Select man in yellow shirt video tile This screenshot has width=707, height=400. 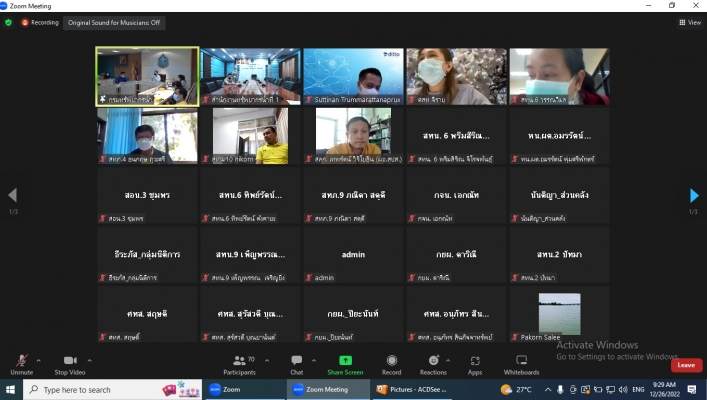250,136
